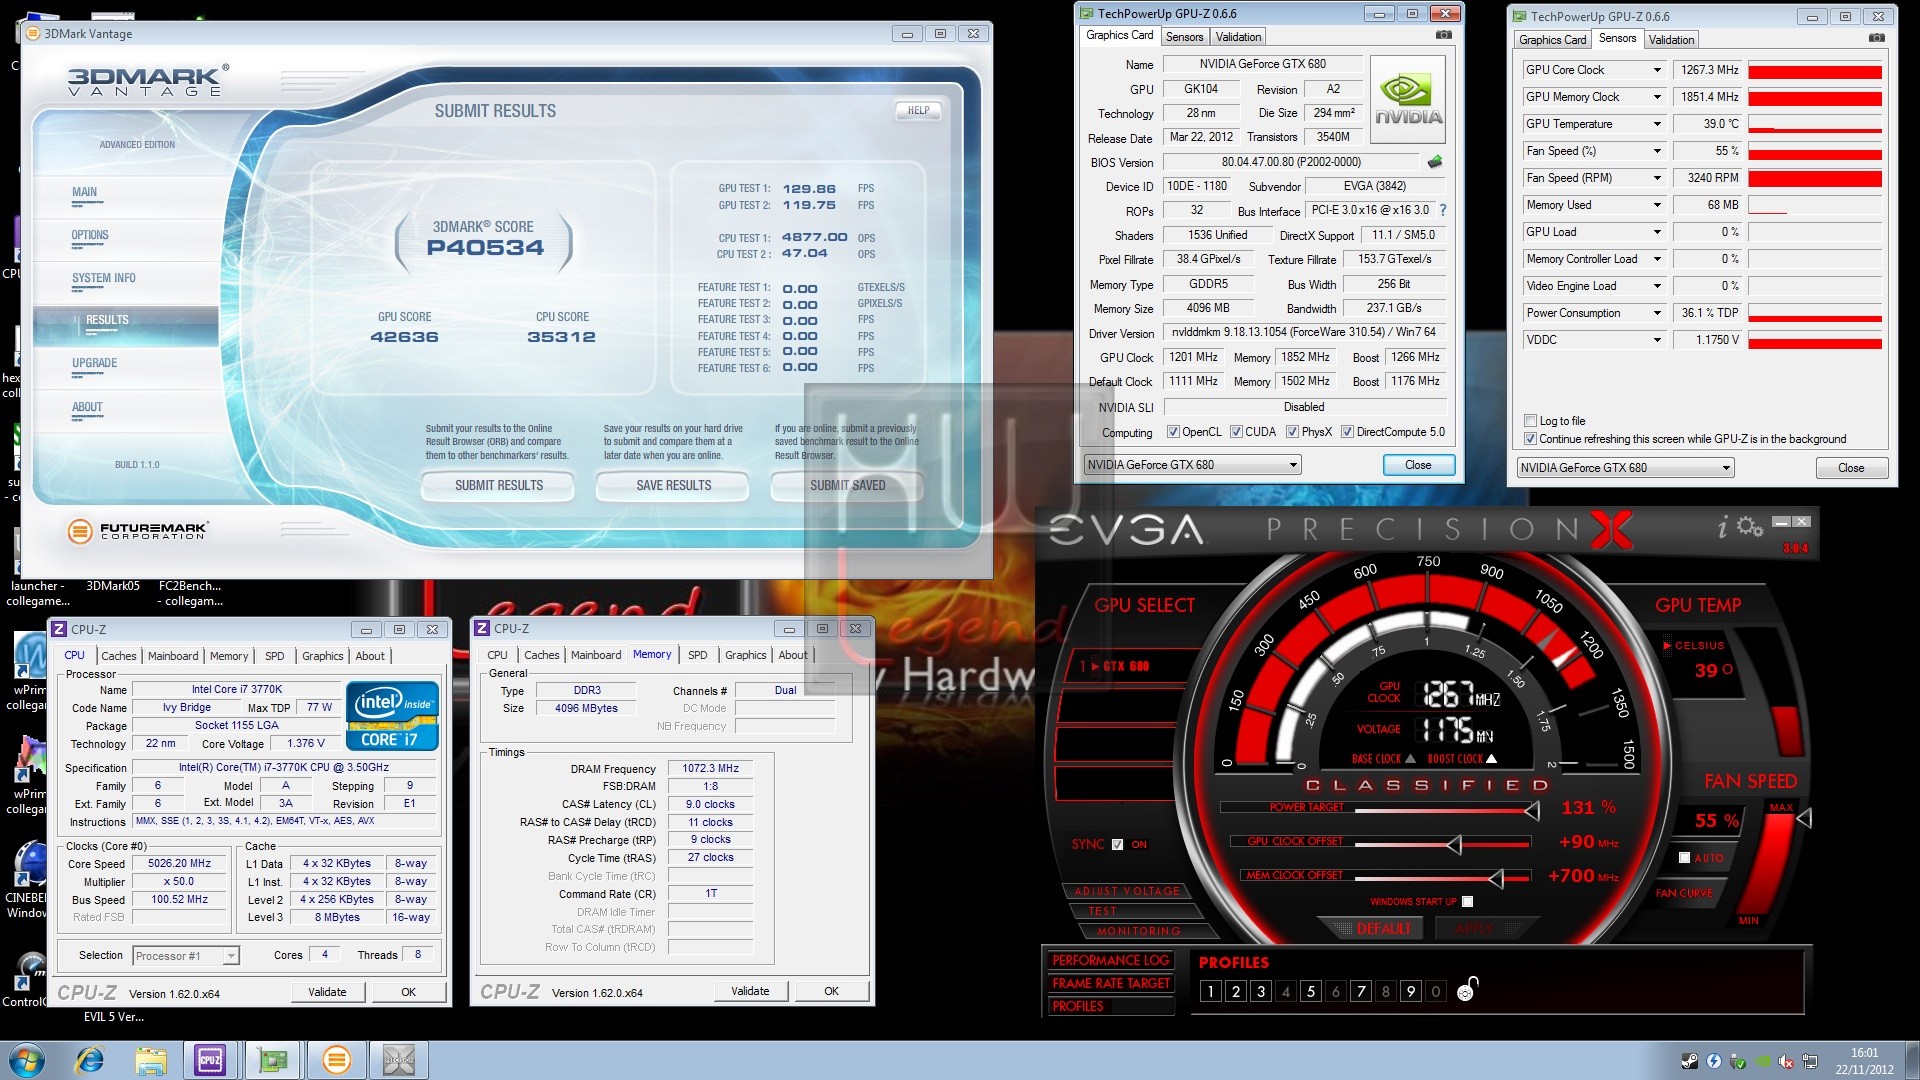Enable the Windows Start Up checkbox
The height and width of the screenshot is (1080, 1920).
coord(1467,901)
